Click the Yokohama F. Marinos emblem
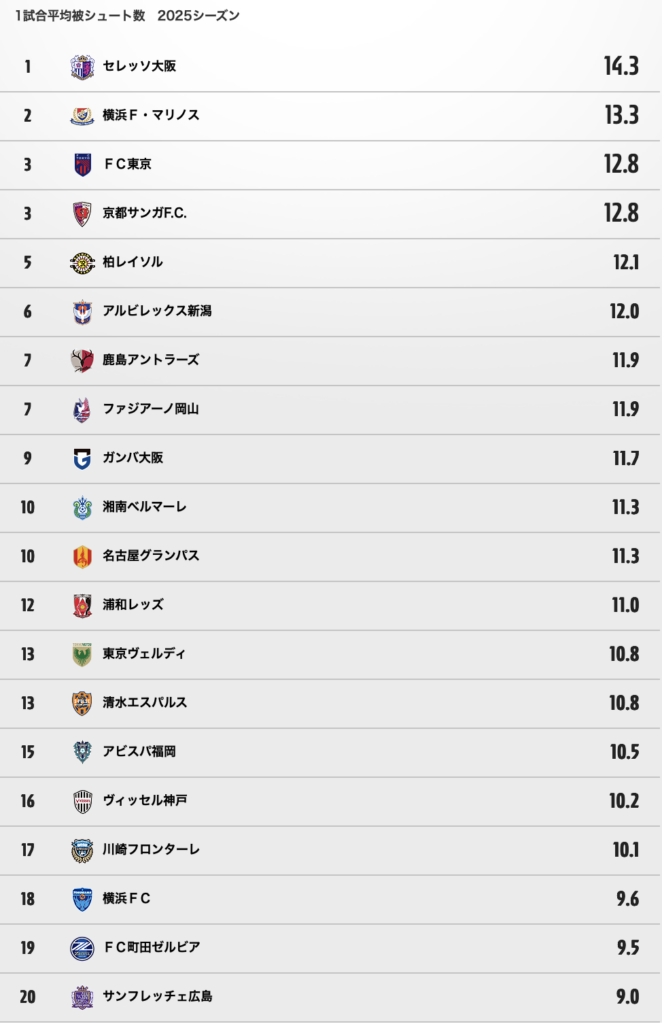662x1024 pixels. 82,116
